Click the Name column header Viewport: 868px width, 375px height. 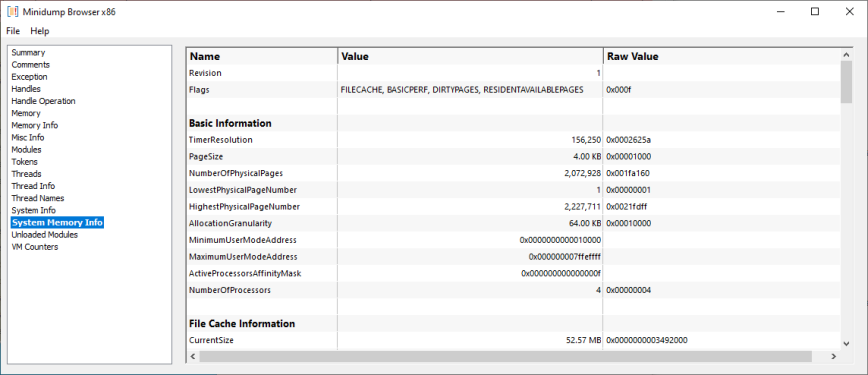(262, 56)
